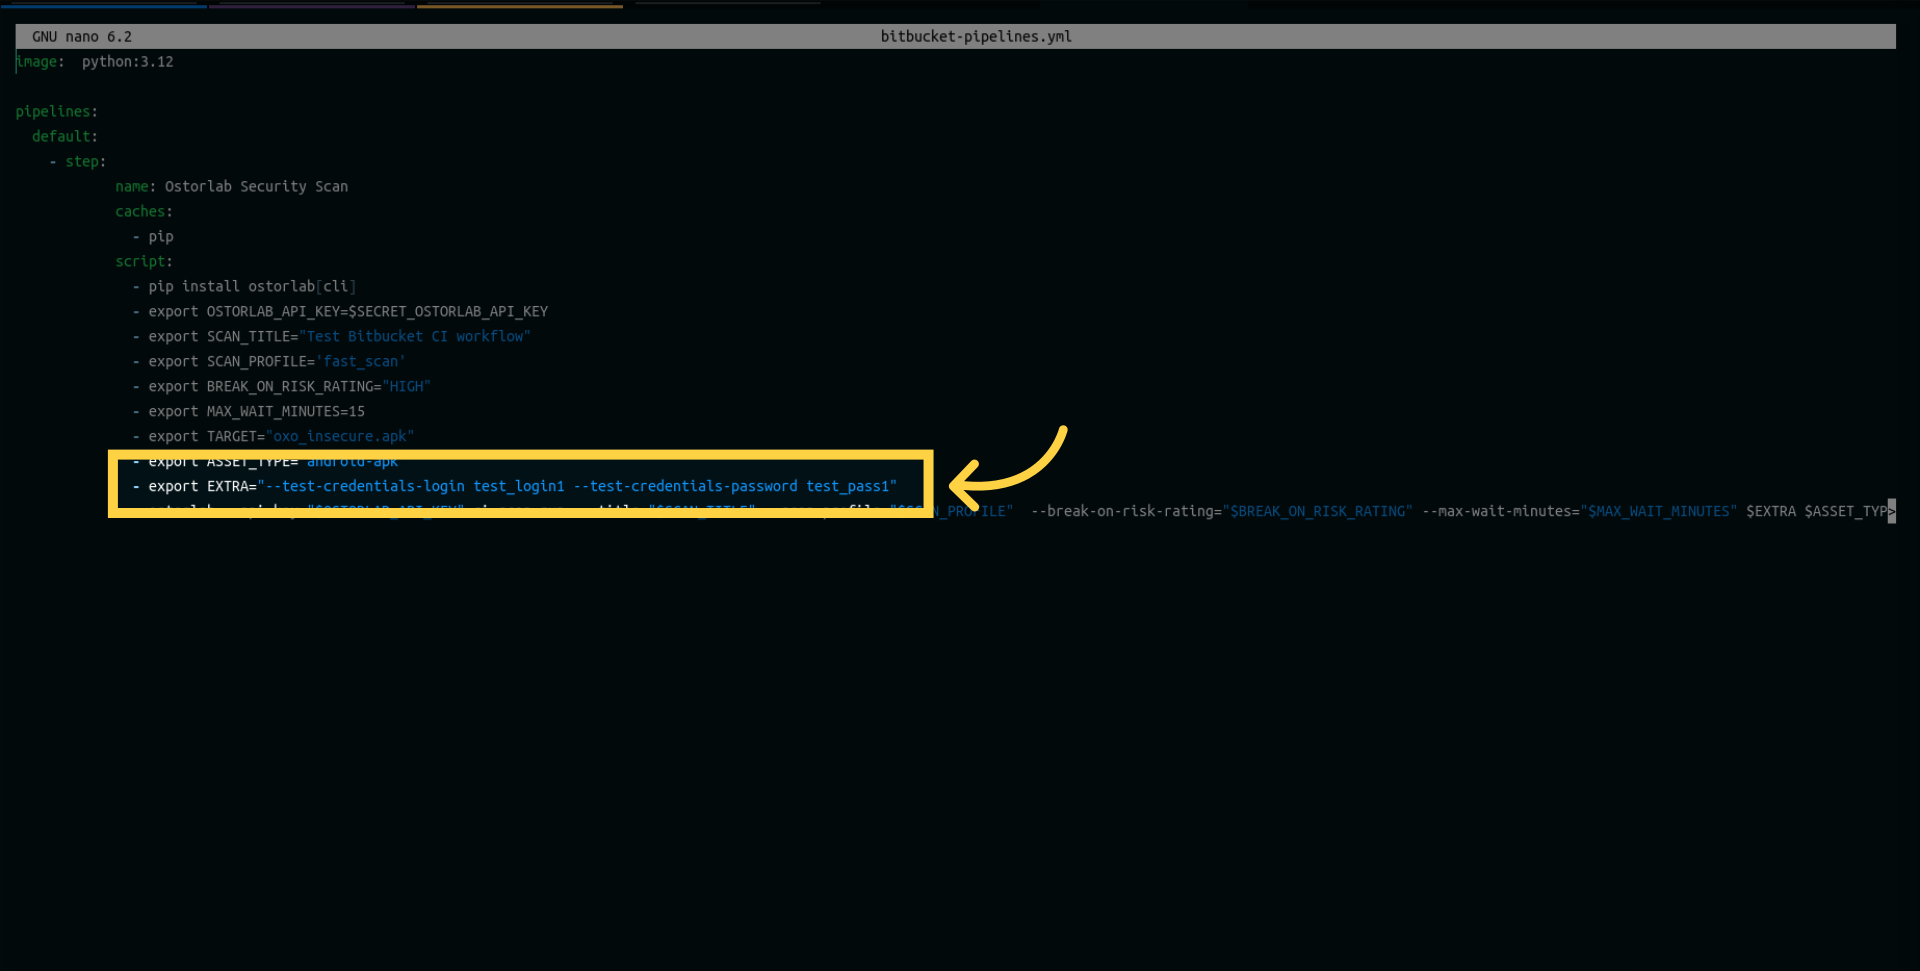Viewport: 1920px width, 971px height.
Task: Switch to the purple-underlined terminal tab
Action: (x=312, y=5)
